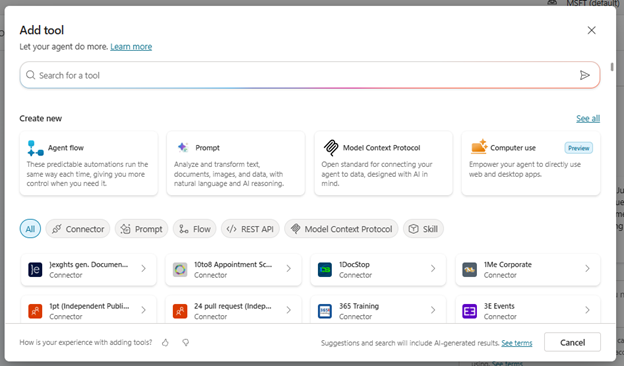
Task: Create a new Computer use tool
Action: point(531,164)
